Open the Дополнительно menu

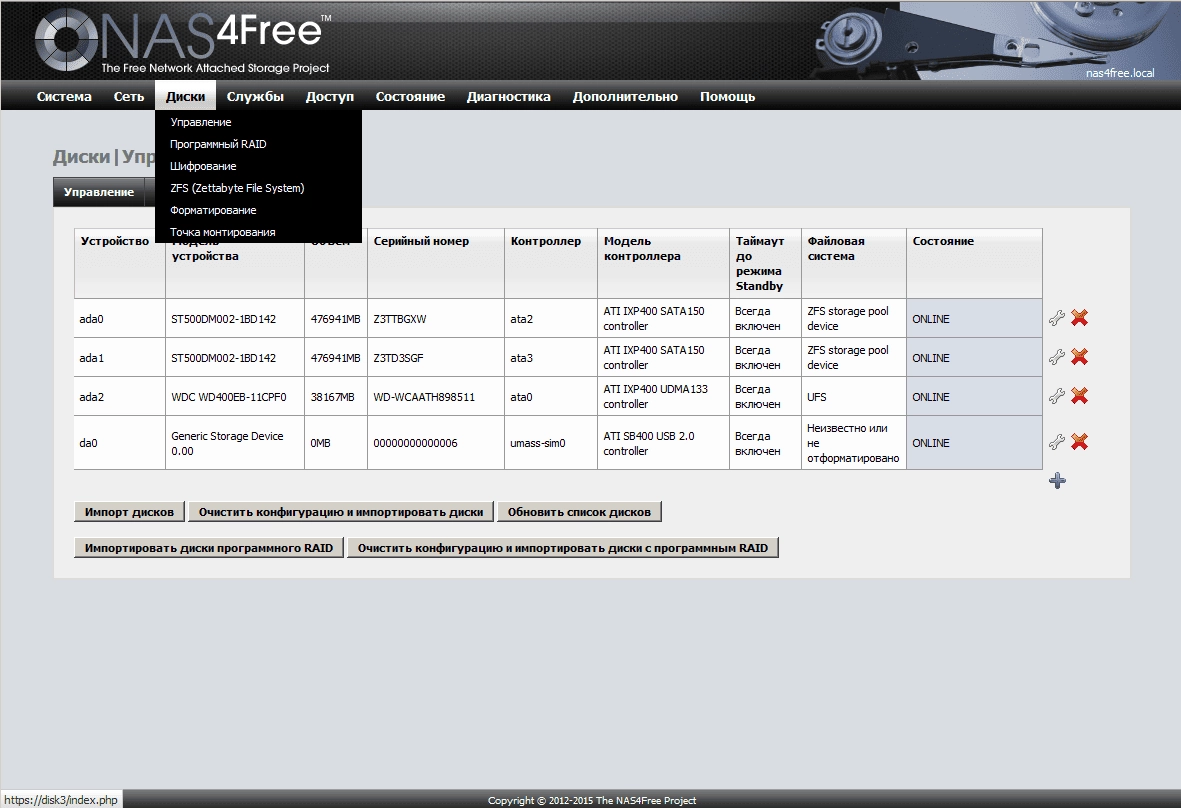[625, 96]
